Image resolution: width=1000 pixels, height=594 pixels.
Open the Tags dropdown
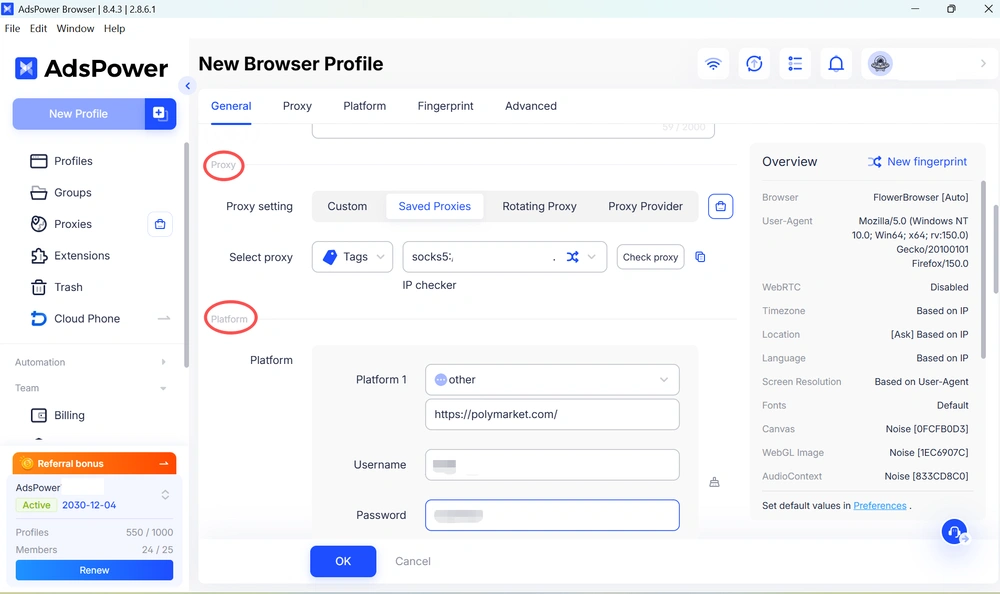352,256
